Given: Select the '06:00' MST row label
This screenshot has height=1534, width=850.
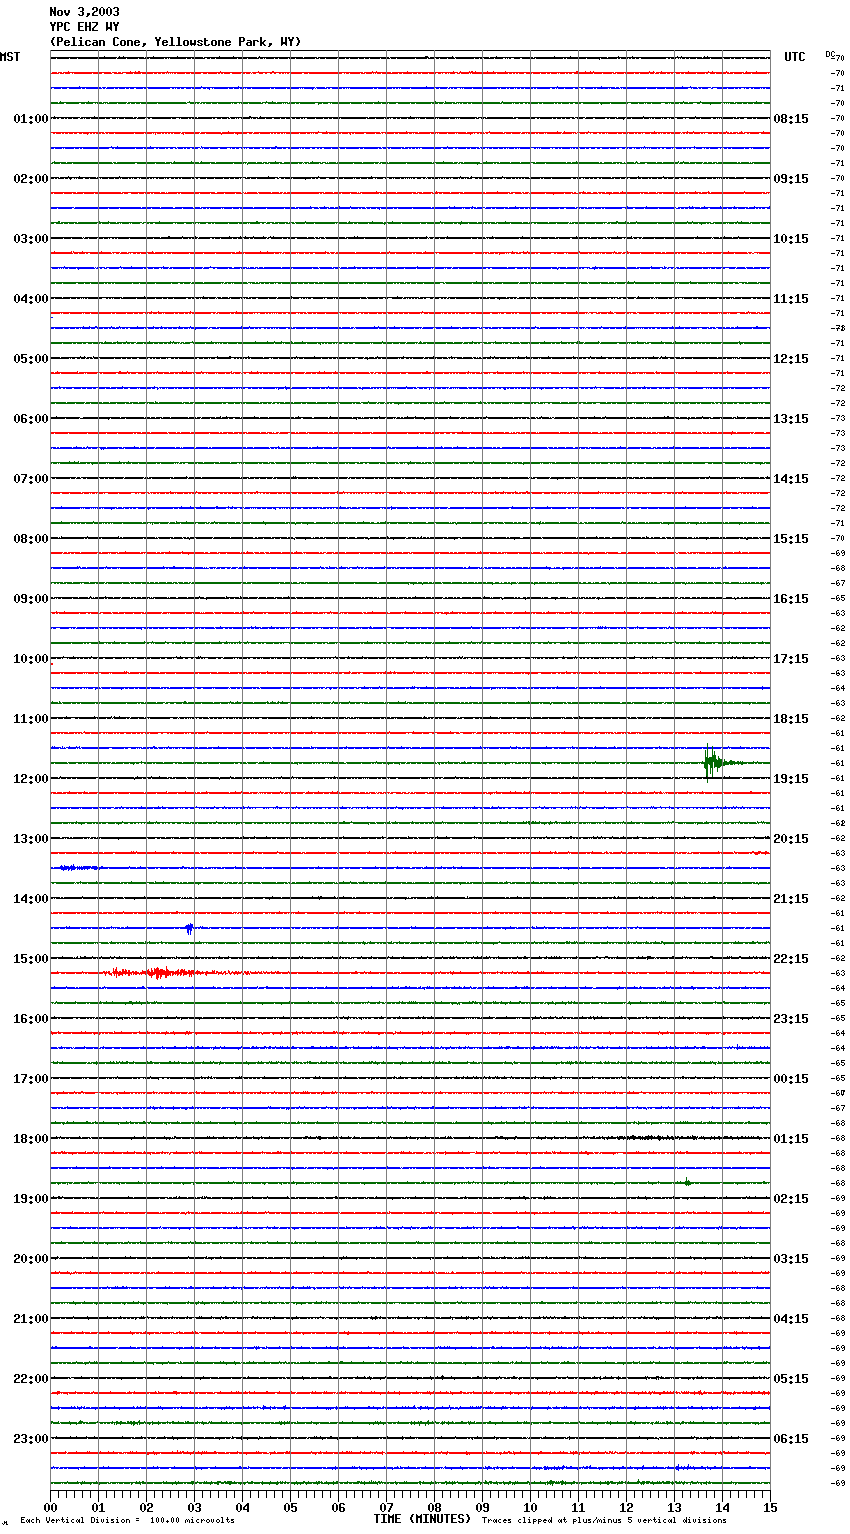Looking at the screenshot, I should (31, 419).
